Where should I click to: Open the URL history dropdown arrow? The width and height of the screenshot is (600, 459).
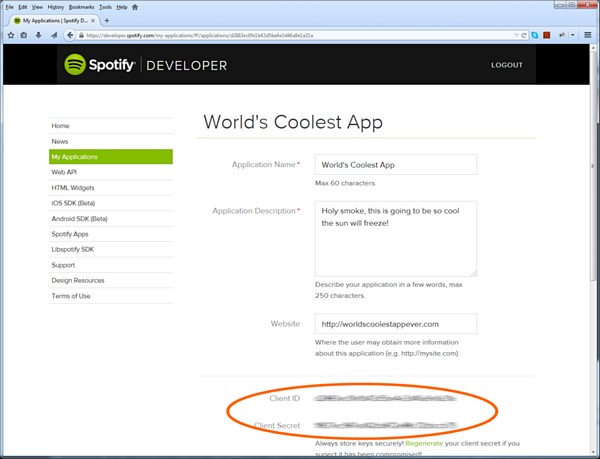click(x=517, y=35)
